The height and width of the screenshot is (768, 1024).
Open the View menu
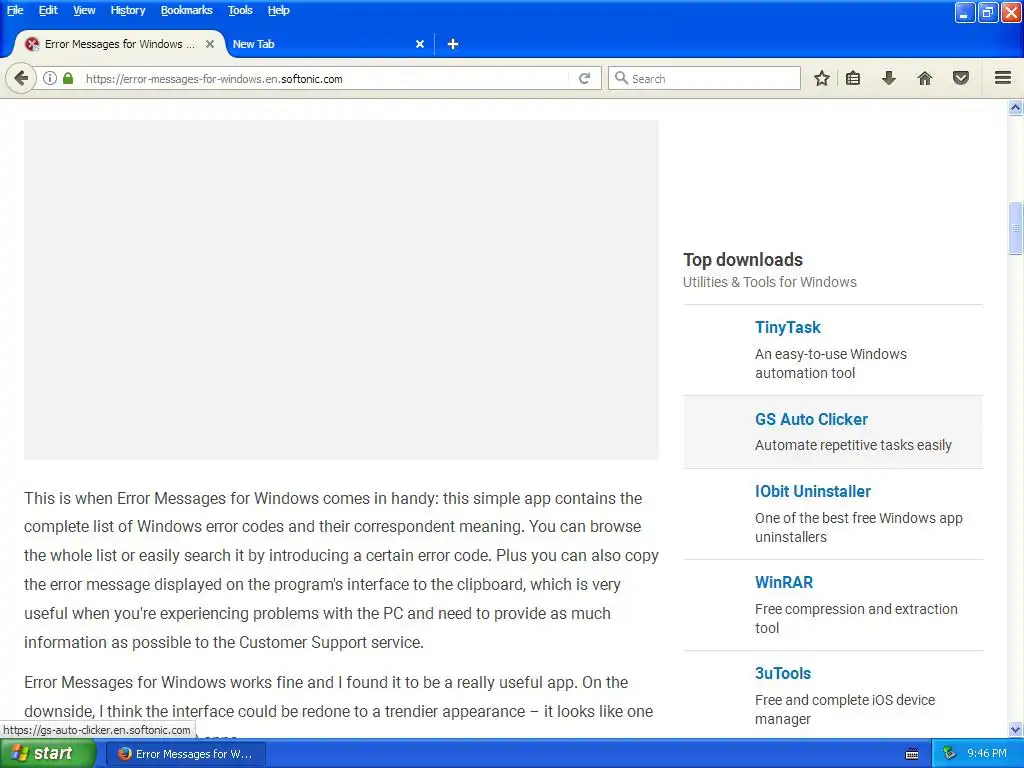84,10
